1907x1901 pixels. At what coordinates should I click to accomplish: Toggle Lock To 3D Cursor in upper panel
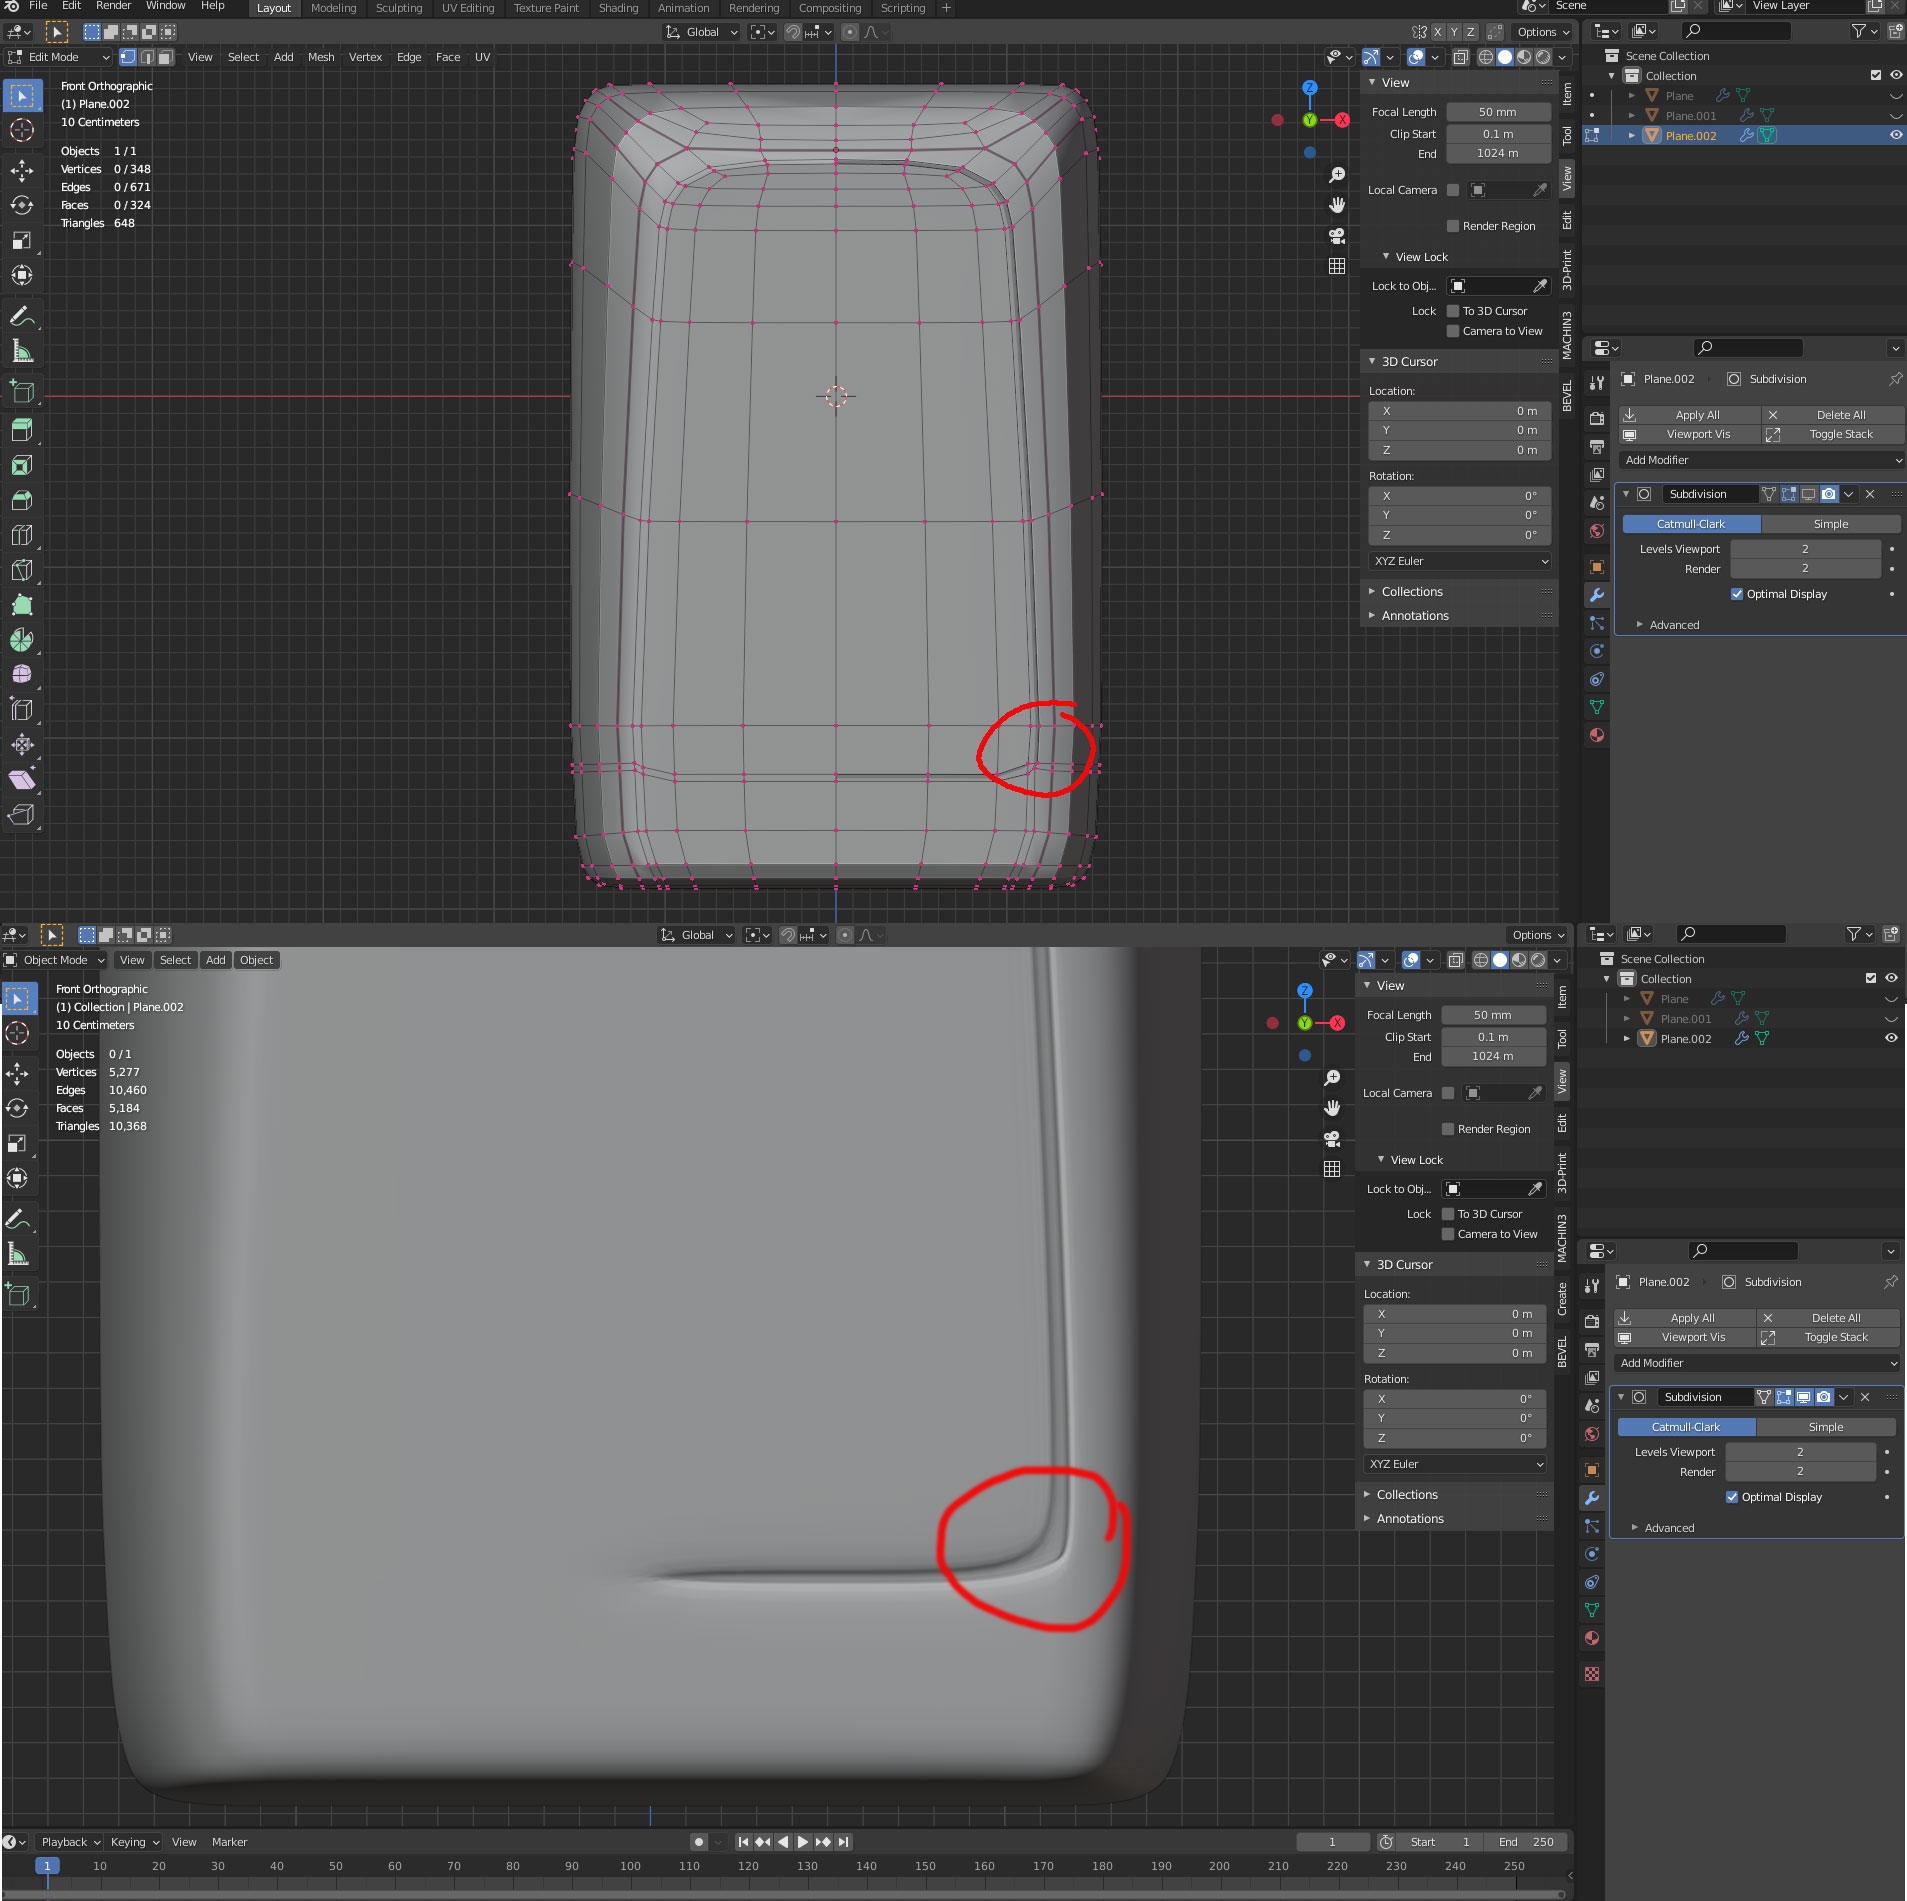pyautogui.click(x=1453, y=311)
